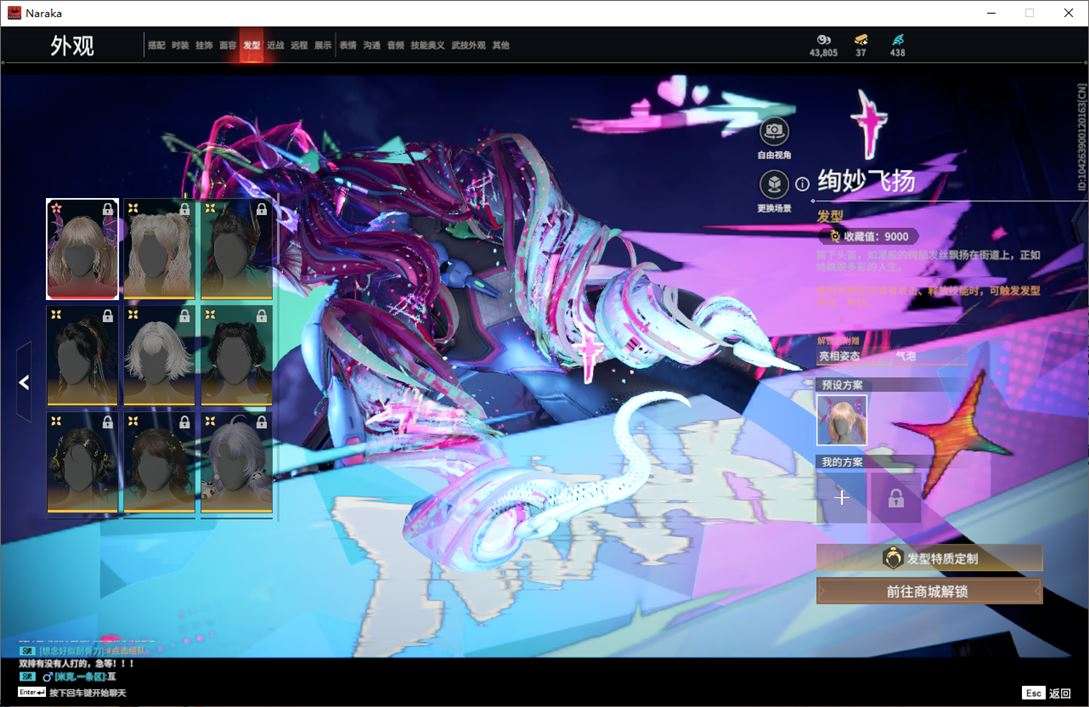Open the 面容 tab
Viewport: 1089px width, 707px height.
tap(228, 45)
